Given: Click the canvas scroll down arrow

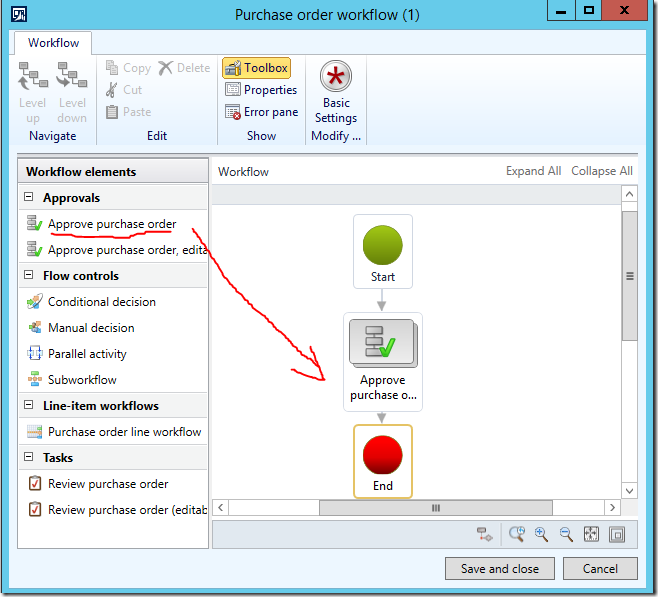Looking at the screenshot, I should click(629, 490).
